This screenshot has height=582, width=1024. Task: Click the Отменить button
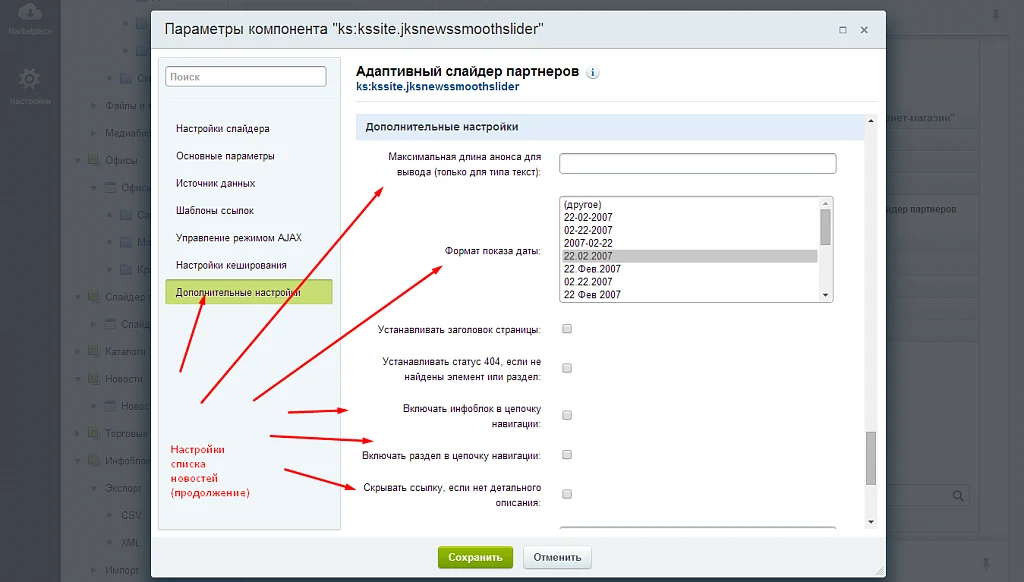click(x=557, y=557)
